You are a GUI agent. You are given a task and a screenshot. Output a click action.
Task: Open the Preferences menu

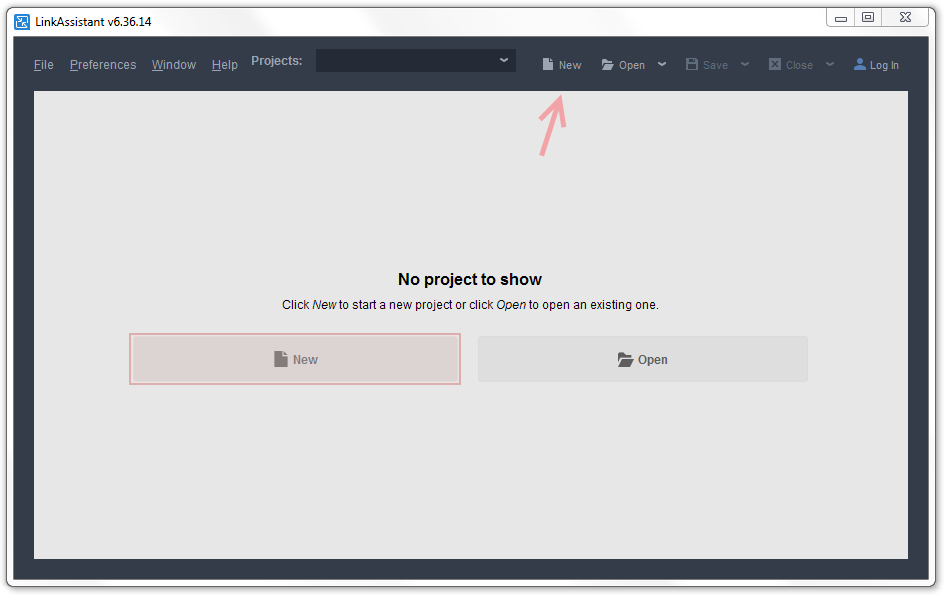[103, 65]
